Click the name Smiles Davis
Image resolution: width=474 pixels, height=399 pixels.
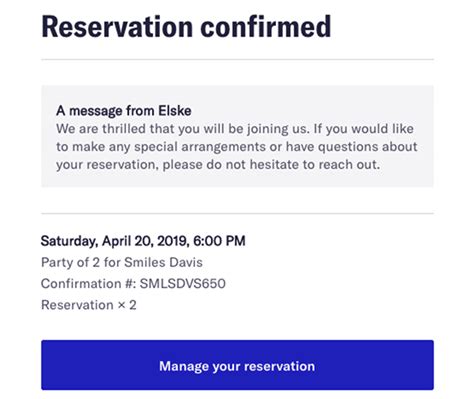pos(164,262)
